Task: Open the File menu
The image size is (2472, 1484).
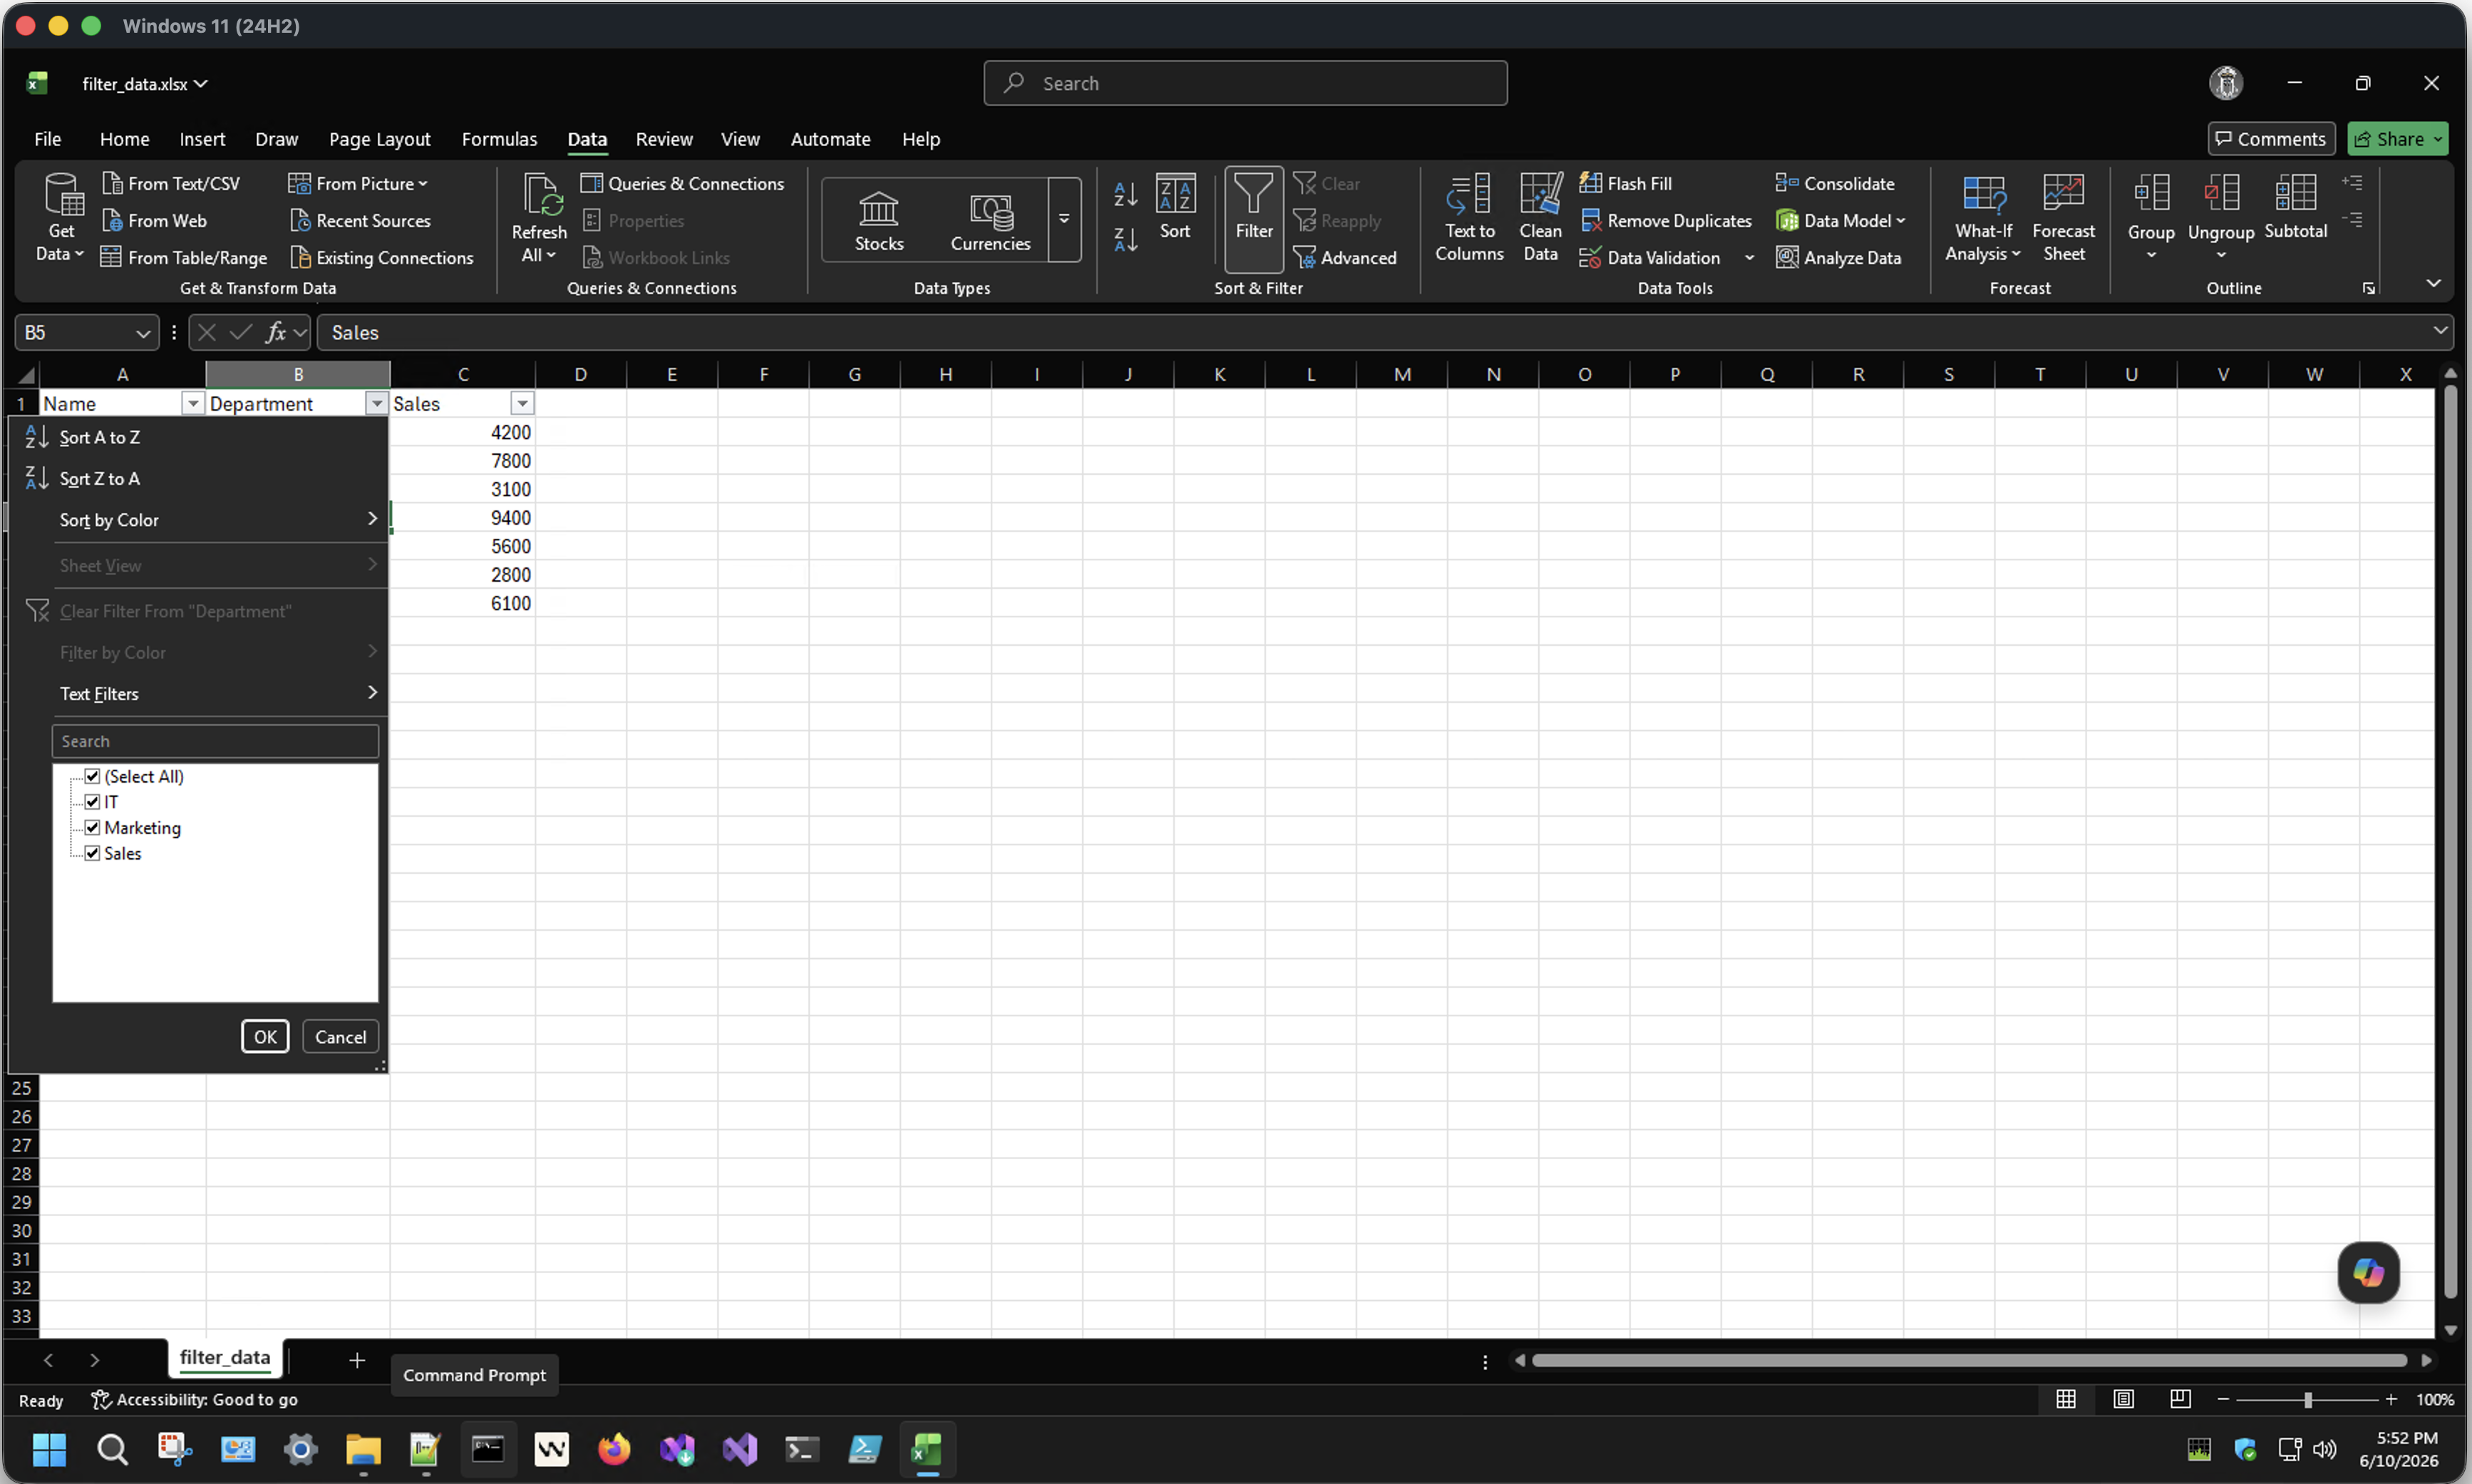Action: tap(47, 139)
